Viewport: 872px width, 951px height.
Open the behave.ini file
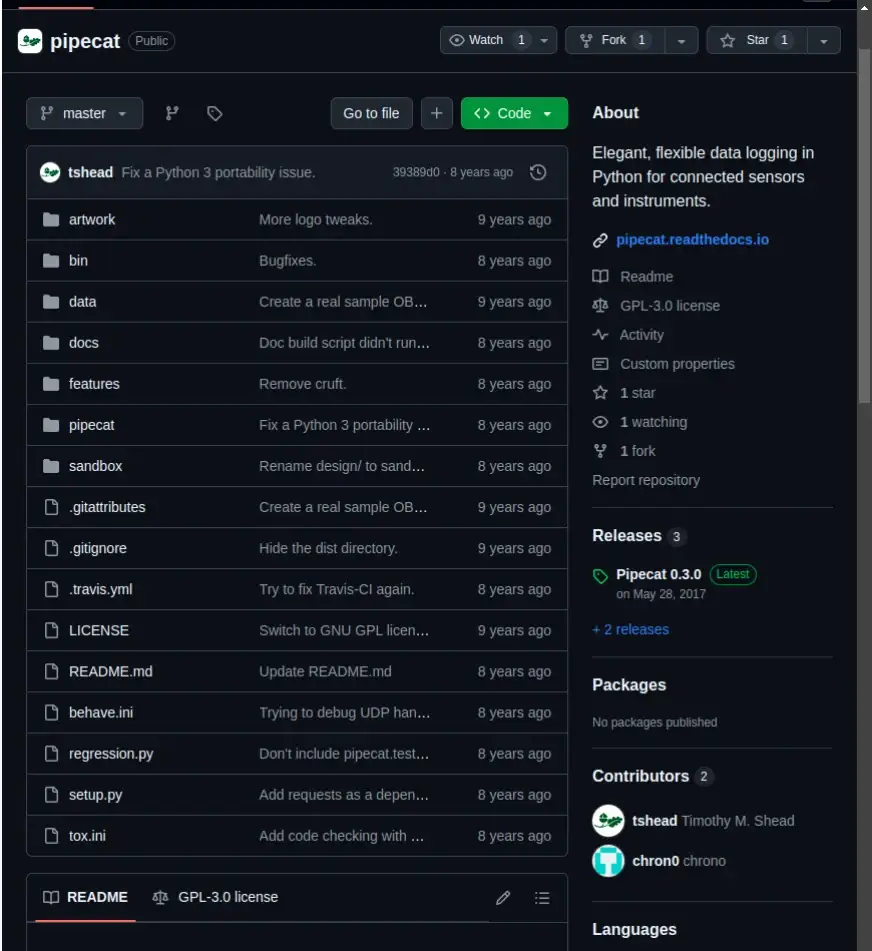101,713
